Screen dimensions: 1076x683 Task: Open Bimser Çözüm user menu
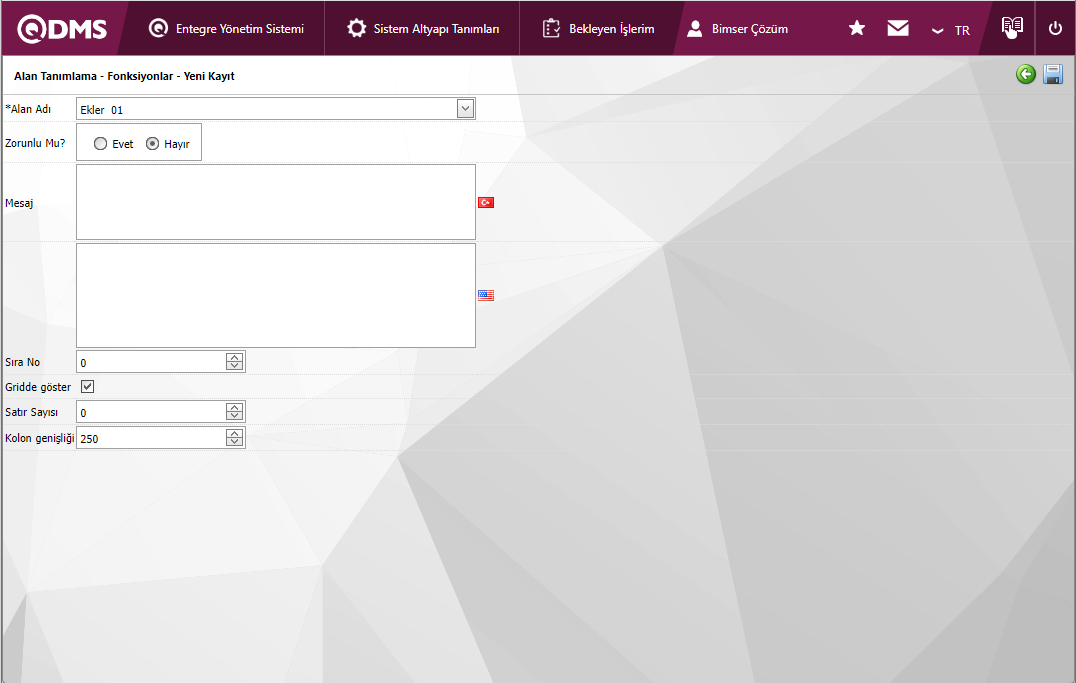click(737, 29)
